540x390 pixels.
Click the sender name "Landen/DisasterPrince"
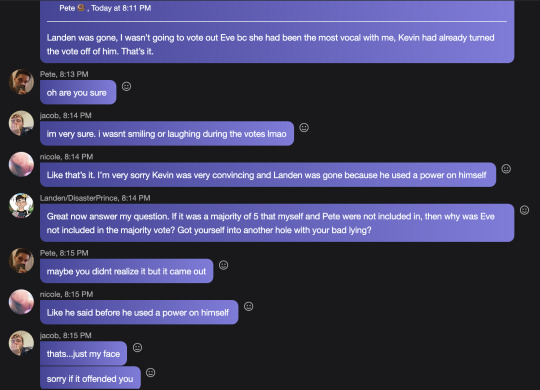coord(79,198)
